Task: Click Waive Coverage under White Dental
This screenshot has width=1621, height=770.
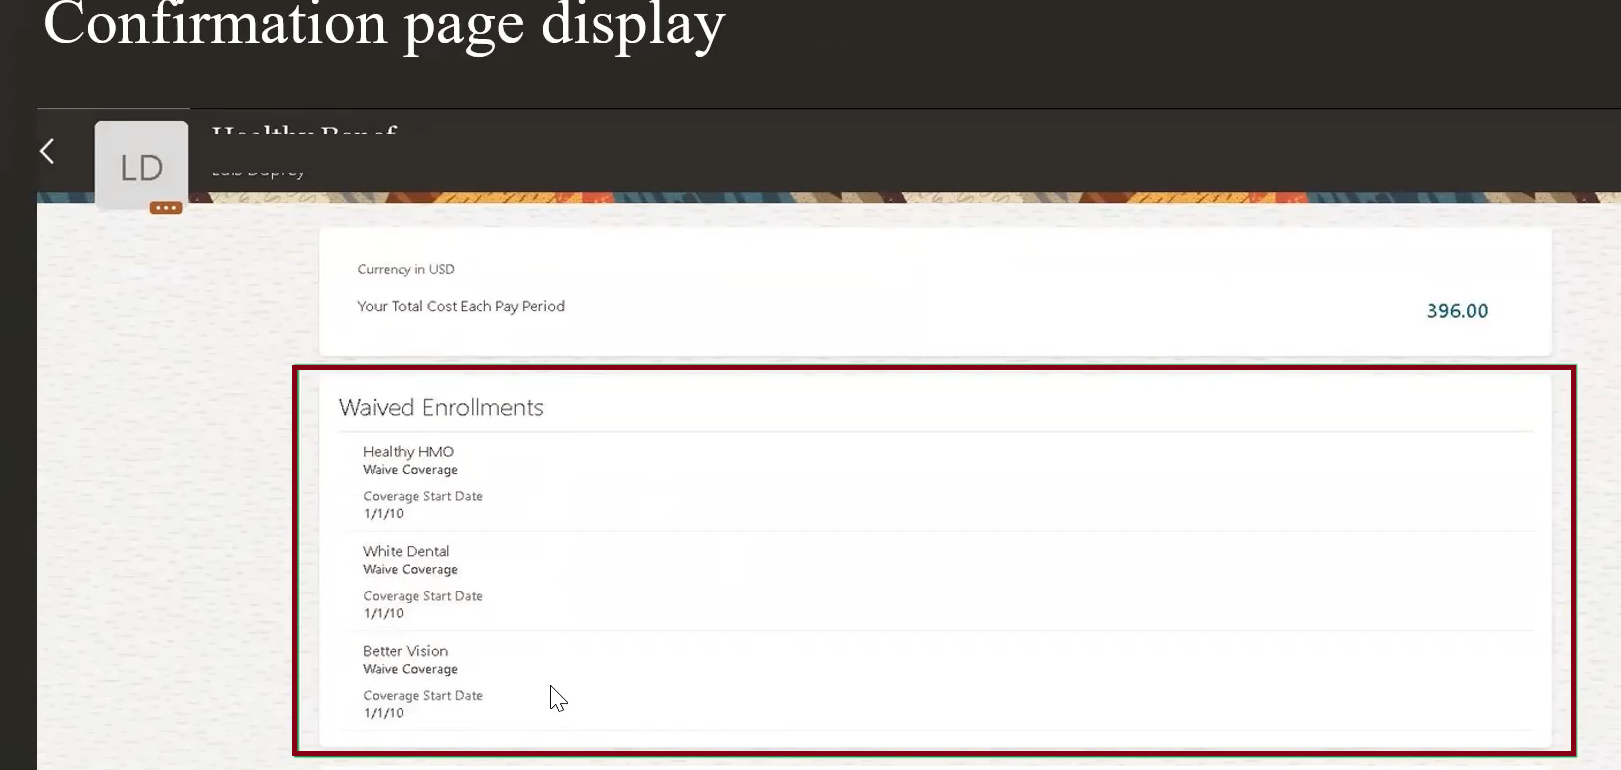Action: click(x=410, y=570)
